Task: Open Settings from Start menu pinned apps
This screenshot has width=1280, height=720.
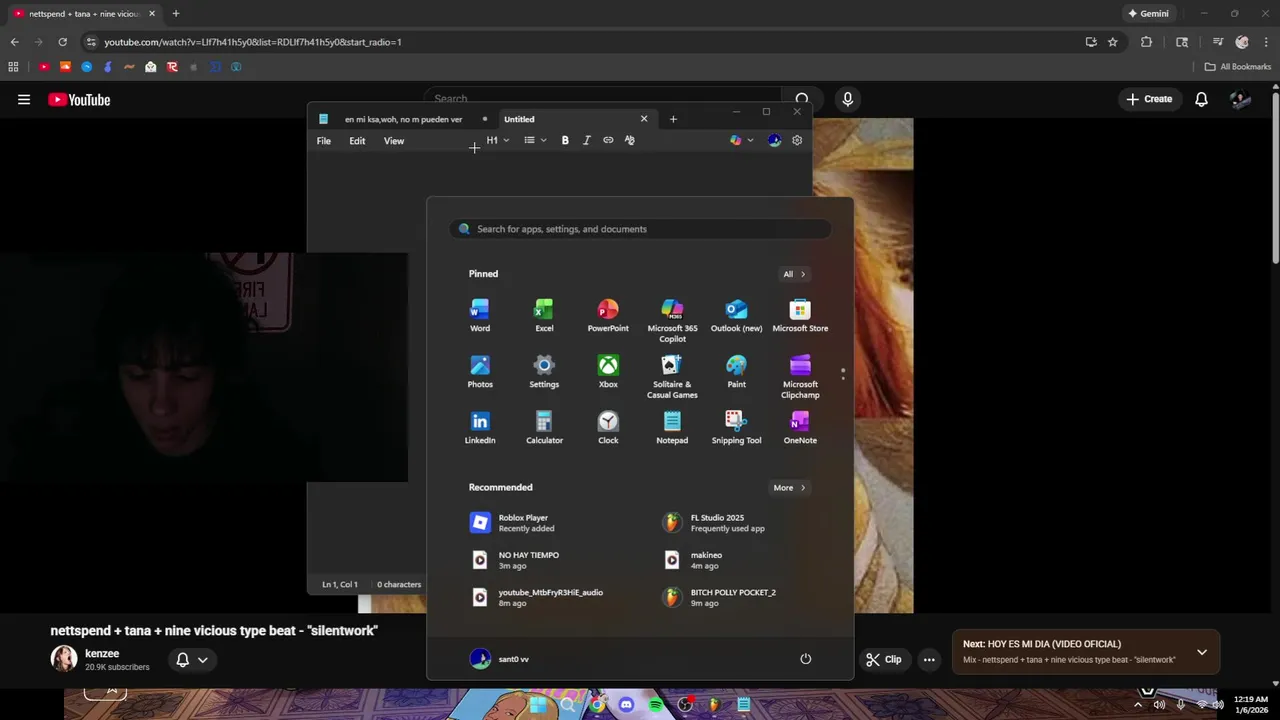Action: click(544, 372)
